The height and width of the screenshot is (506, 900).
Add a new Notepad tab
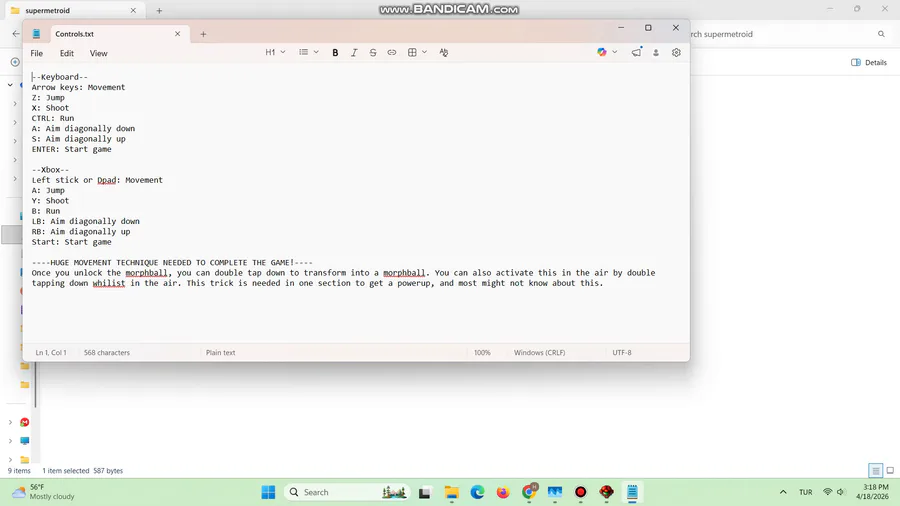(x=203, y=34)
